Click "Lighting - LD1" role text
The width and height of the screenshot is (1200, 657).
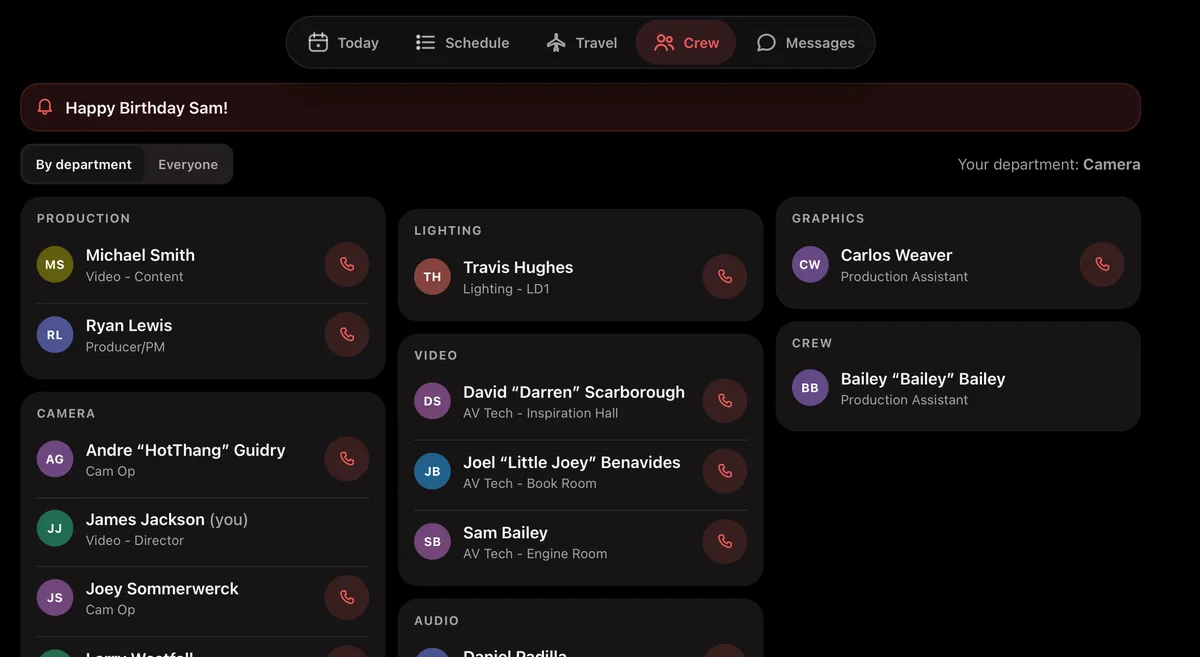506,289
